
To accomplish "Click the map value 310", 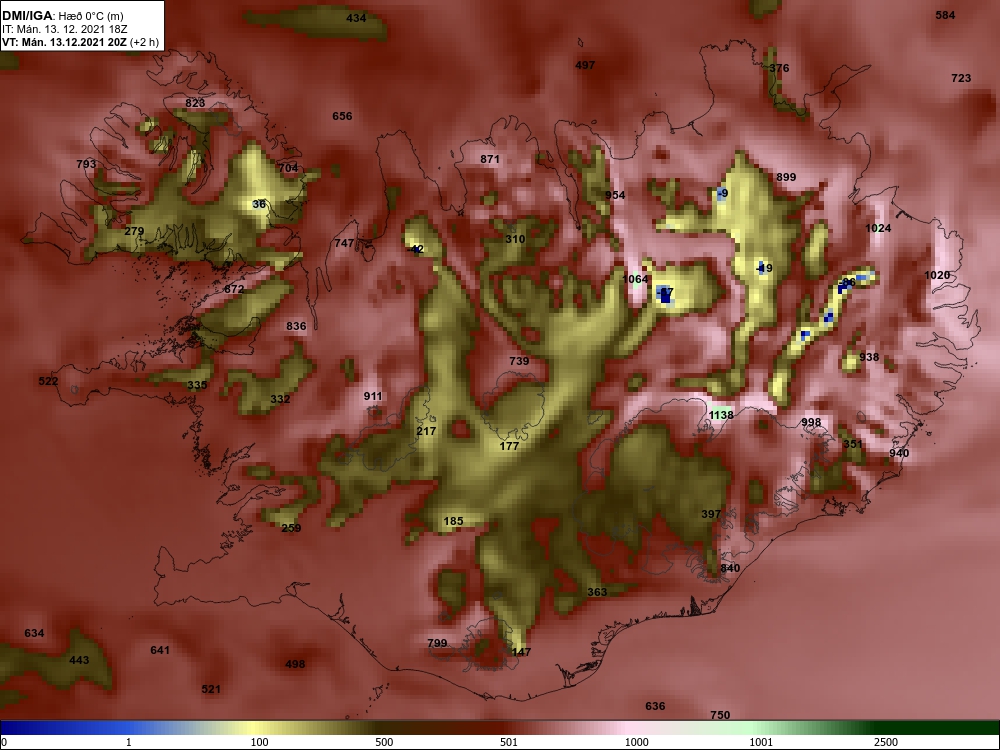I will (515, 240).
